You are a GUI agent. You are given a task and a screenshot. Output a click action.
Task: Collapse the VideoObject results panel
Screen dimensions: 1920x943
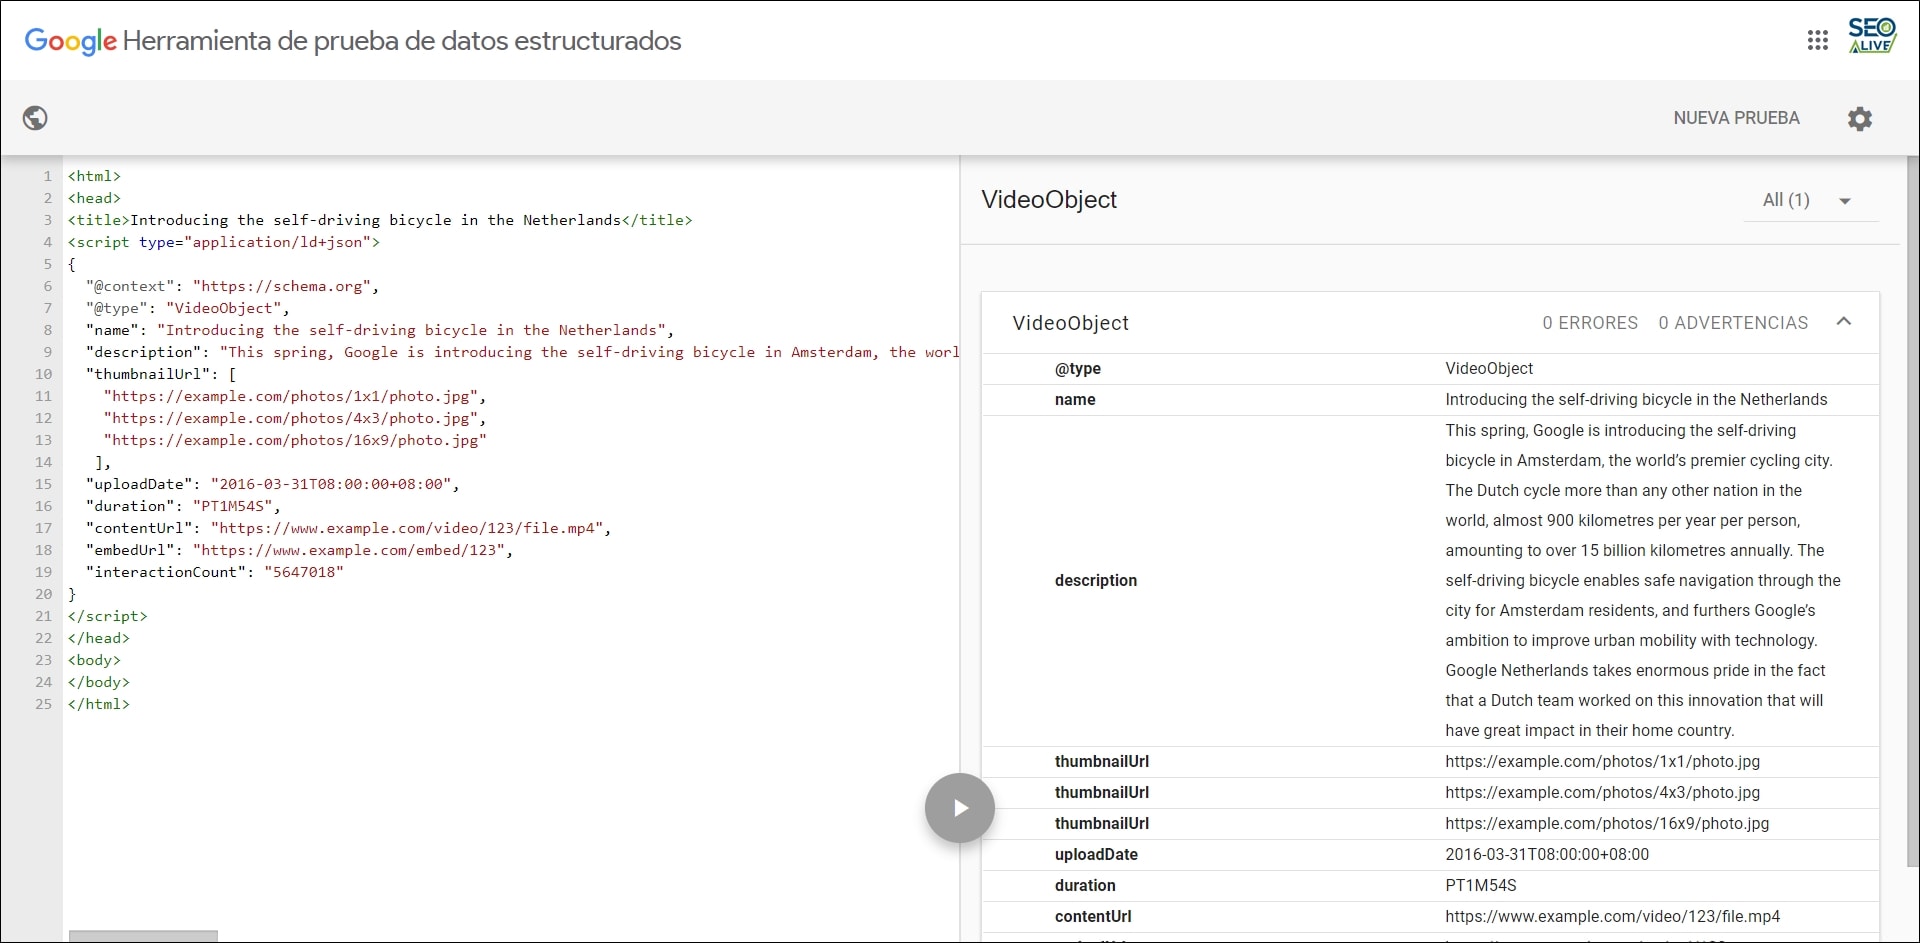pos(1845,322)
